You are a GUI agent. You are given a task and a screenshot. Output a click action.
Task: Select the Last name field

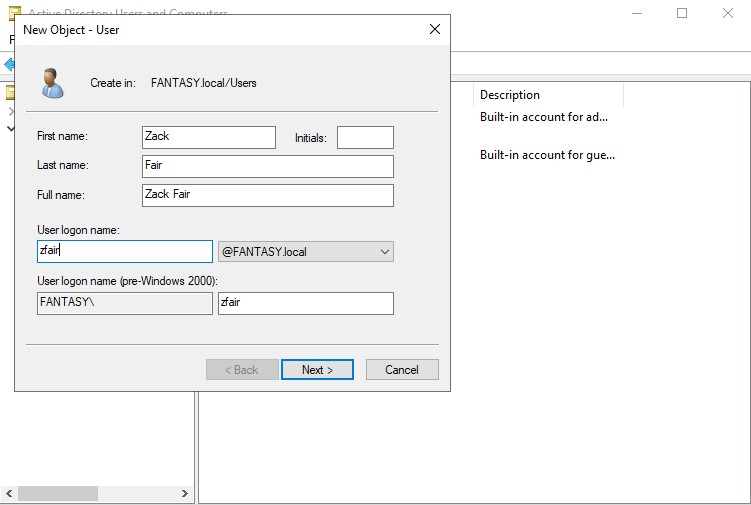pyautogui.click(x=268, y=166)
